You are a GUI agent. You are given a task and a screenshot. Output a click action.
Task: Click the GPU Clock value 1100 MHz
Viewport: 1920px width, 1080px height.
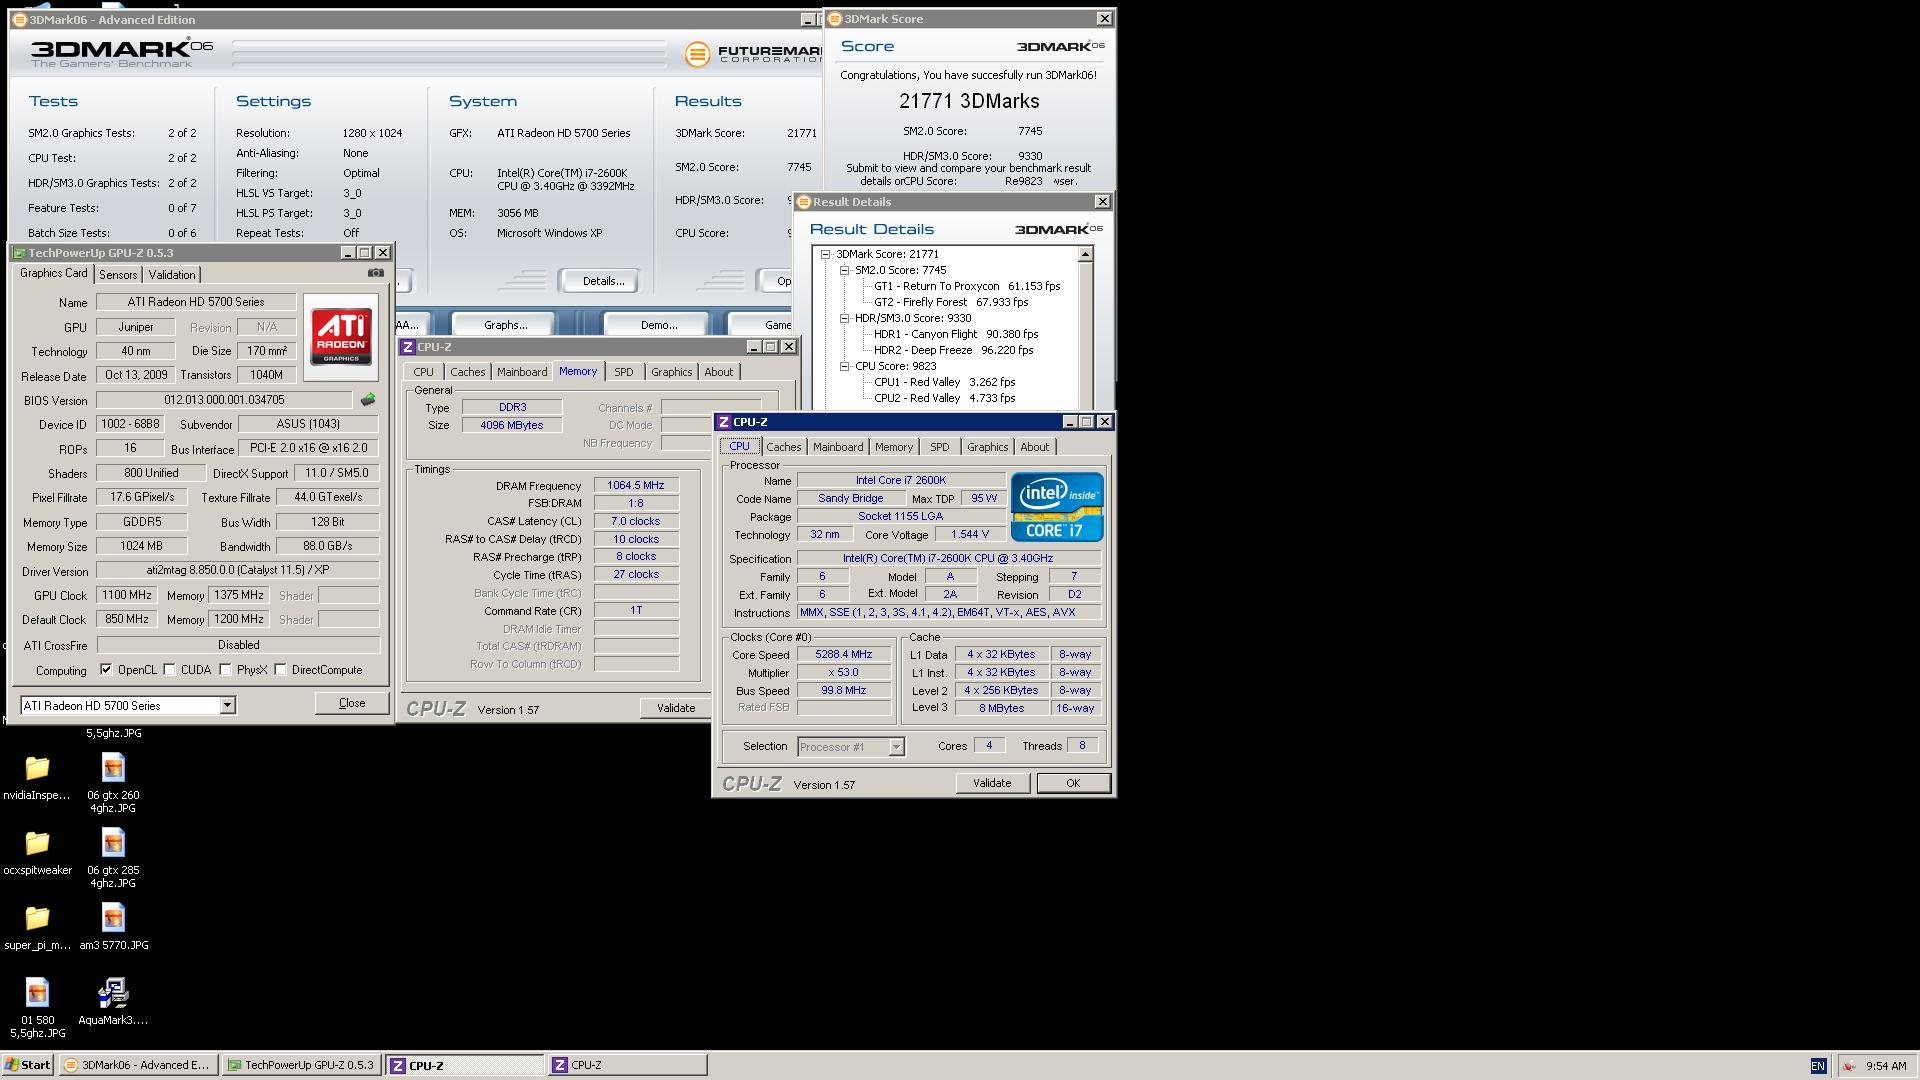point(127,595)
